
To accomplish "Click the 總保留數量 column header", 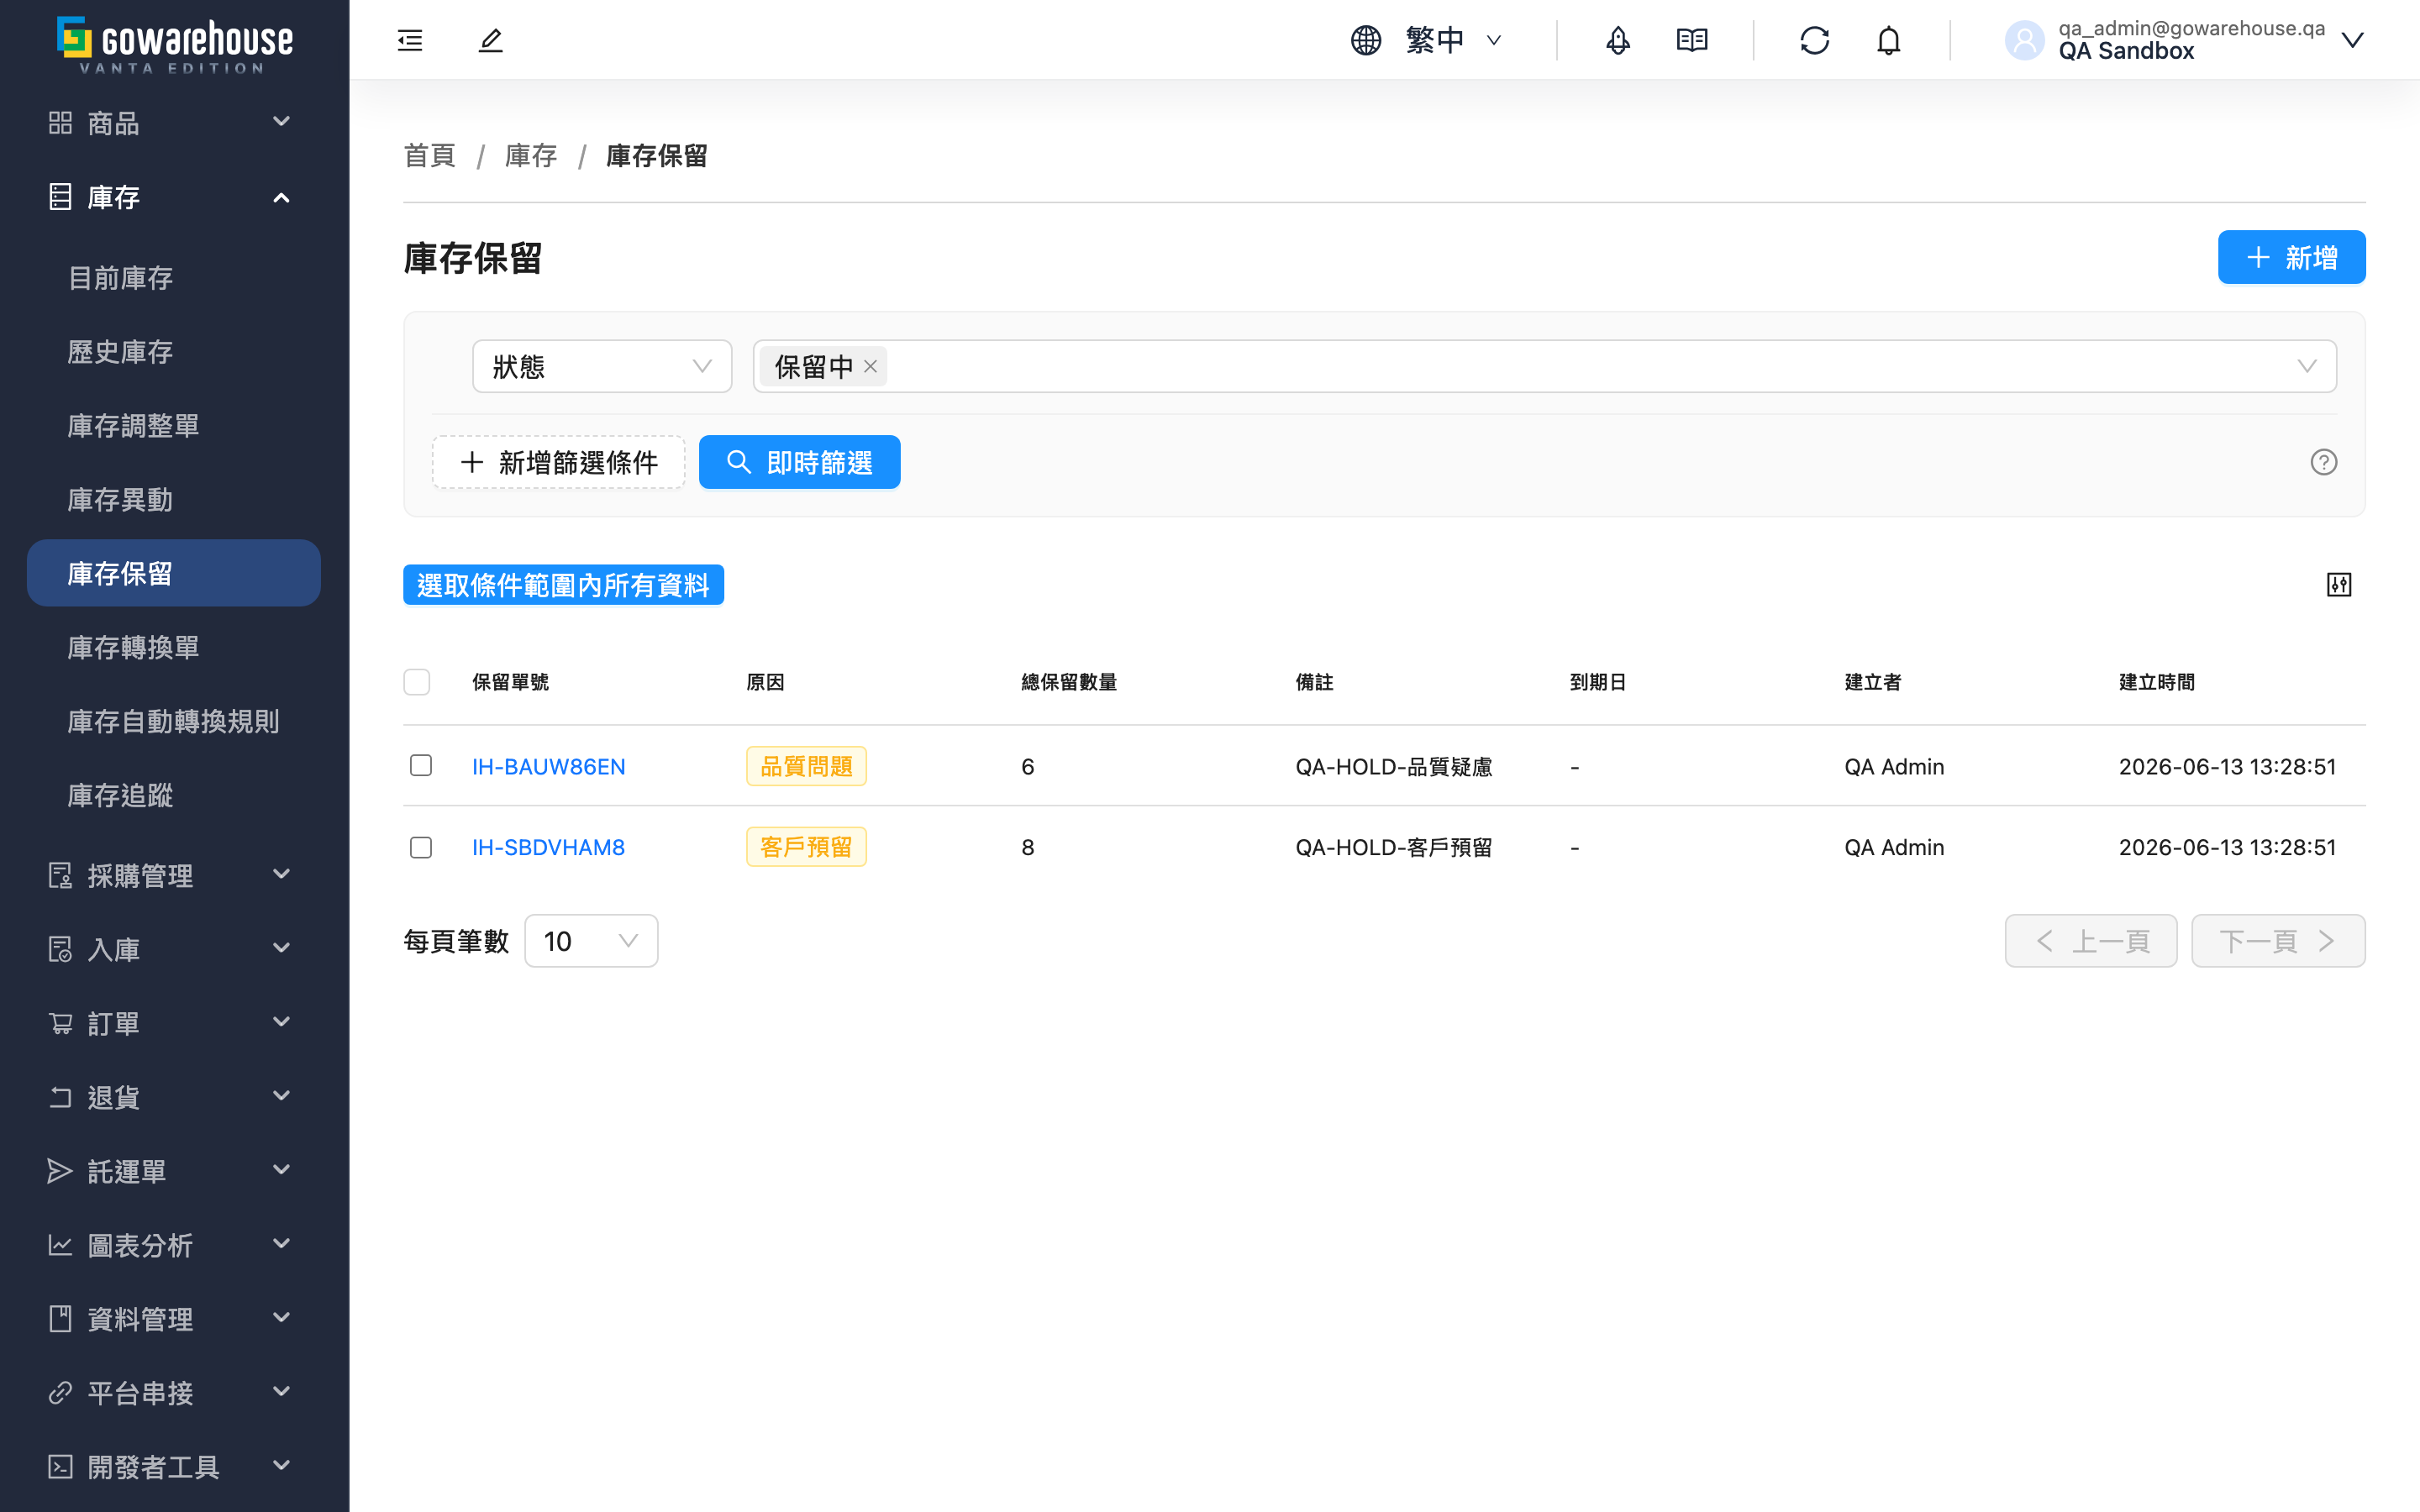I will [x=1069, y=682].
